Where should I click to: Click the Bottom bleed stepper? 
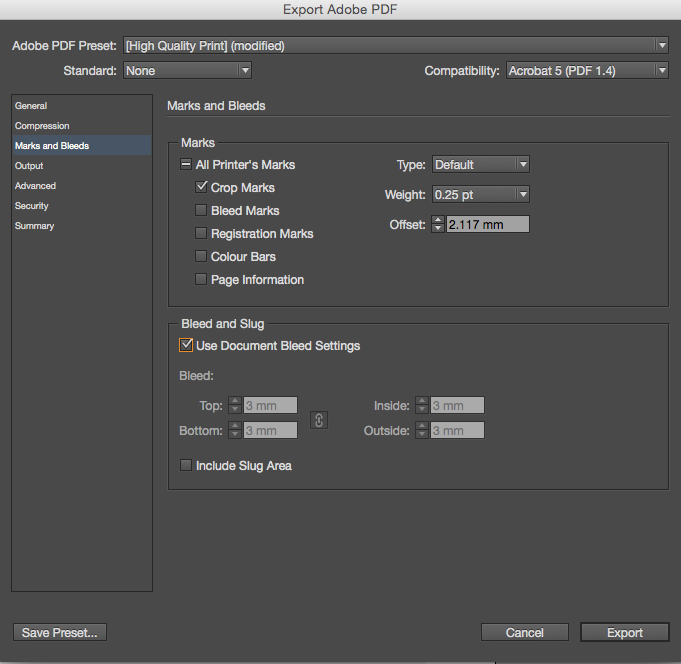(235, 430)
